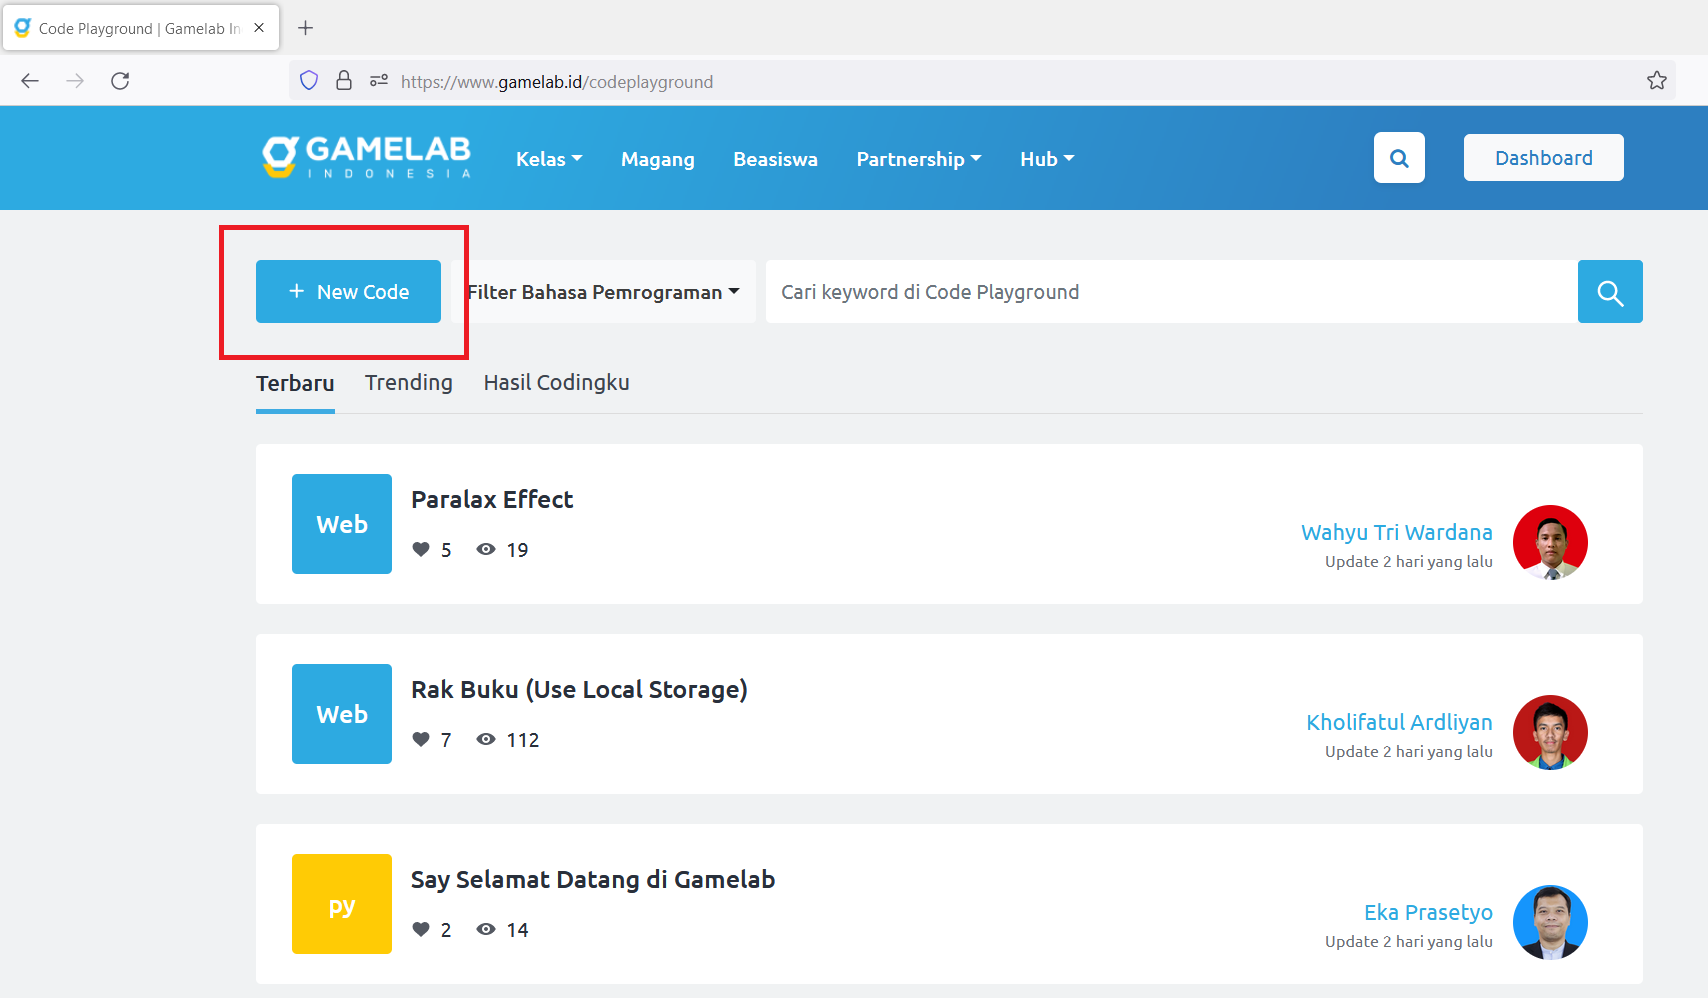The height and width of the screenshot is (998, 1708).
Task: Click the New Code button
Action: tap(348, 292)
